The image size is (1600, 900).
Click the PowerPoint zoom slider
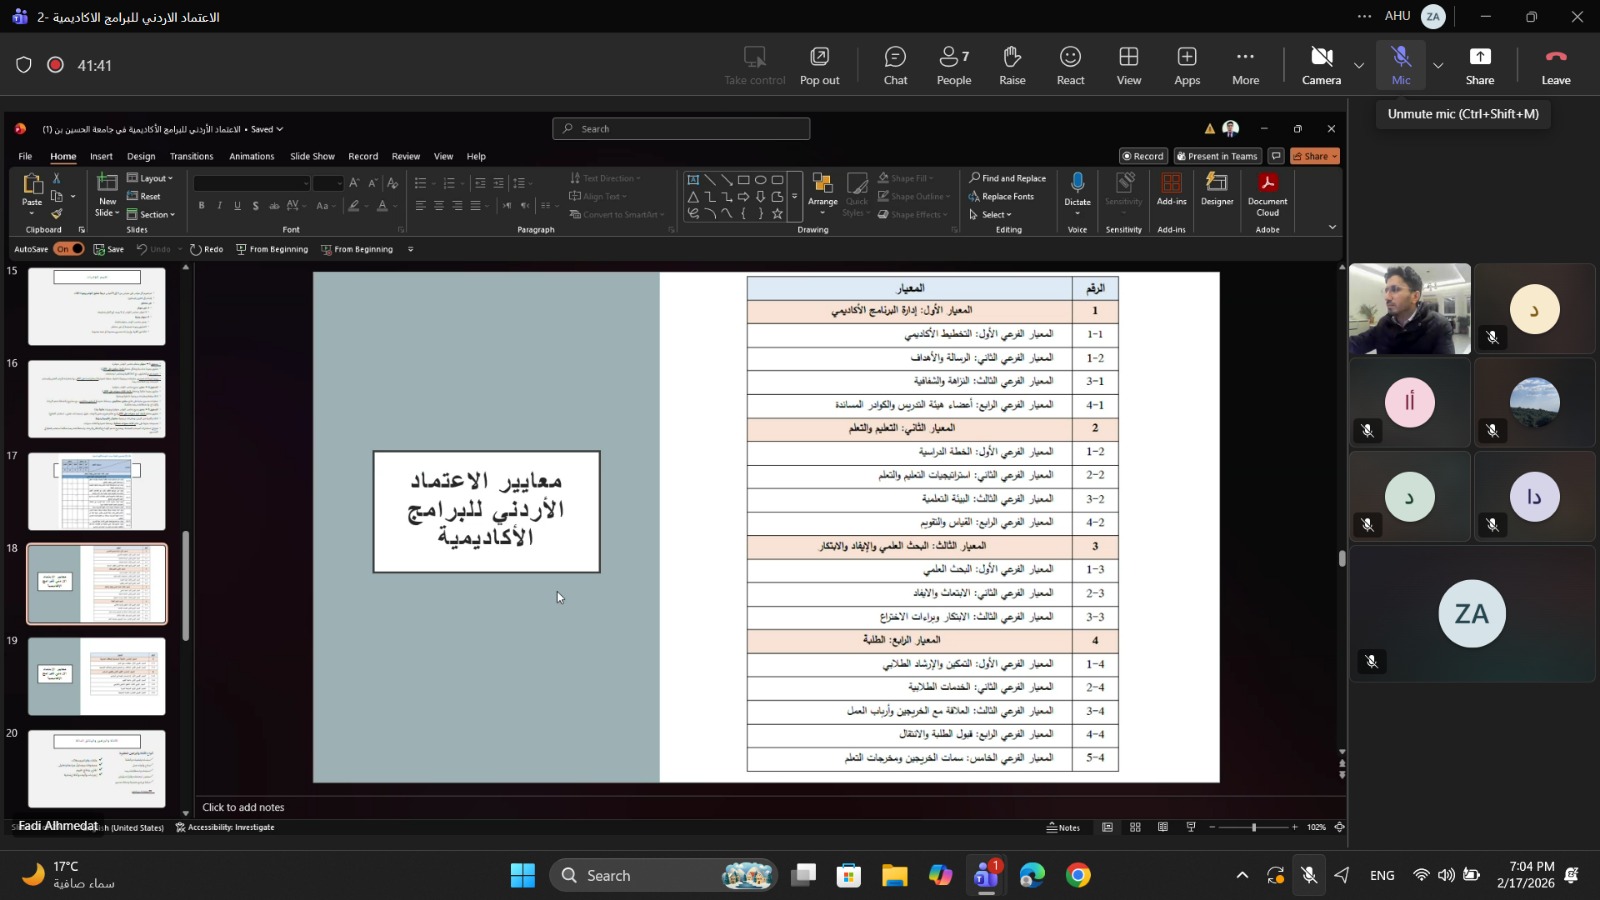click(1254, 827)
